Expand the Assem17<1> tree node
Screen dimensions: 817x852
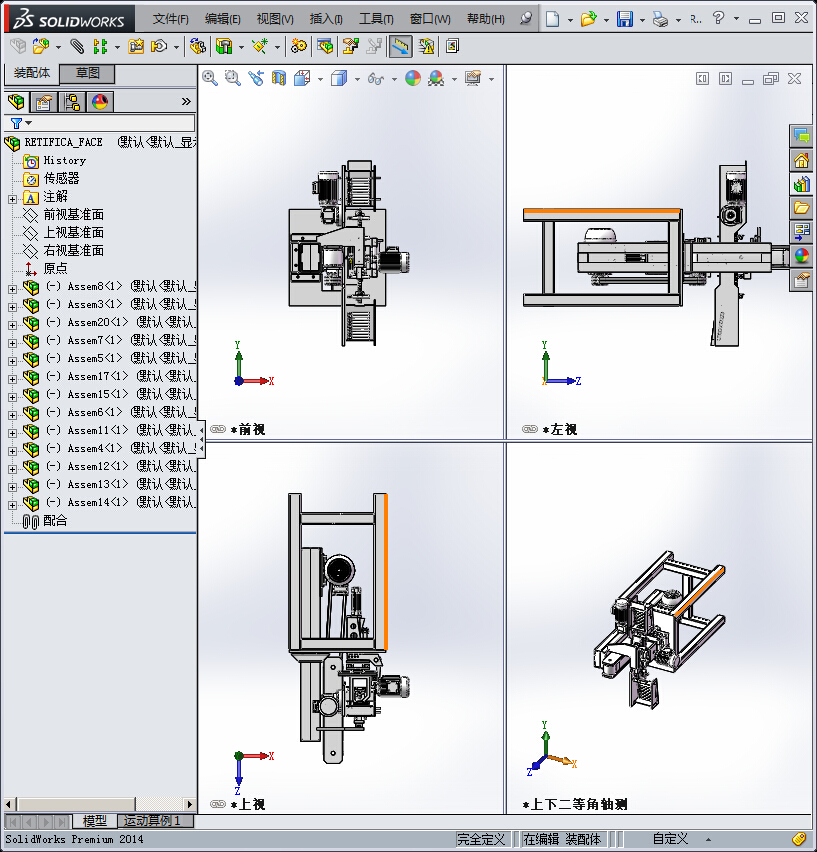coord(12,379)
